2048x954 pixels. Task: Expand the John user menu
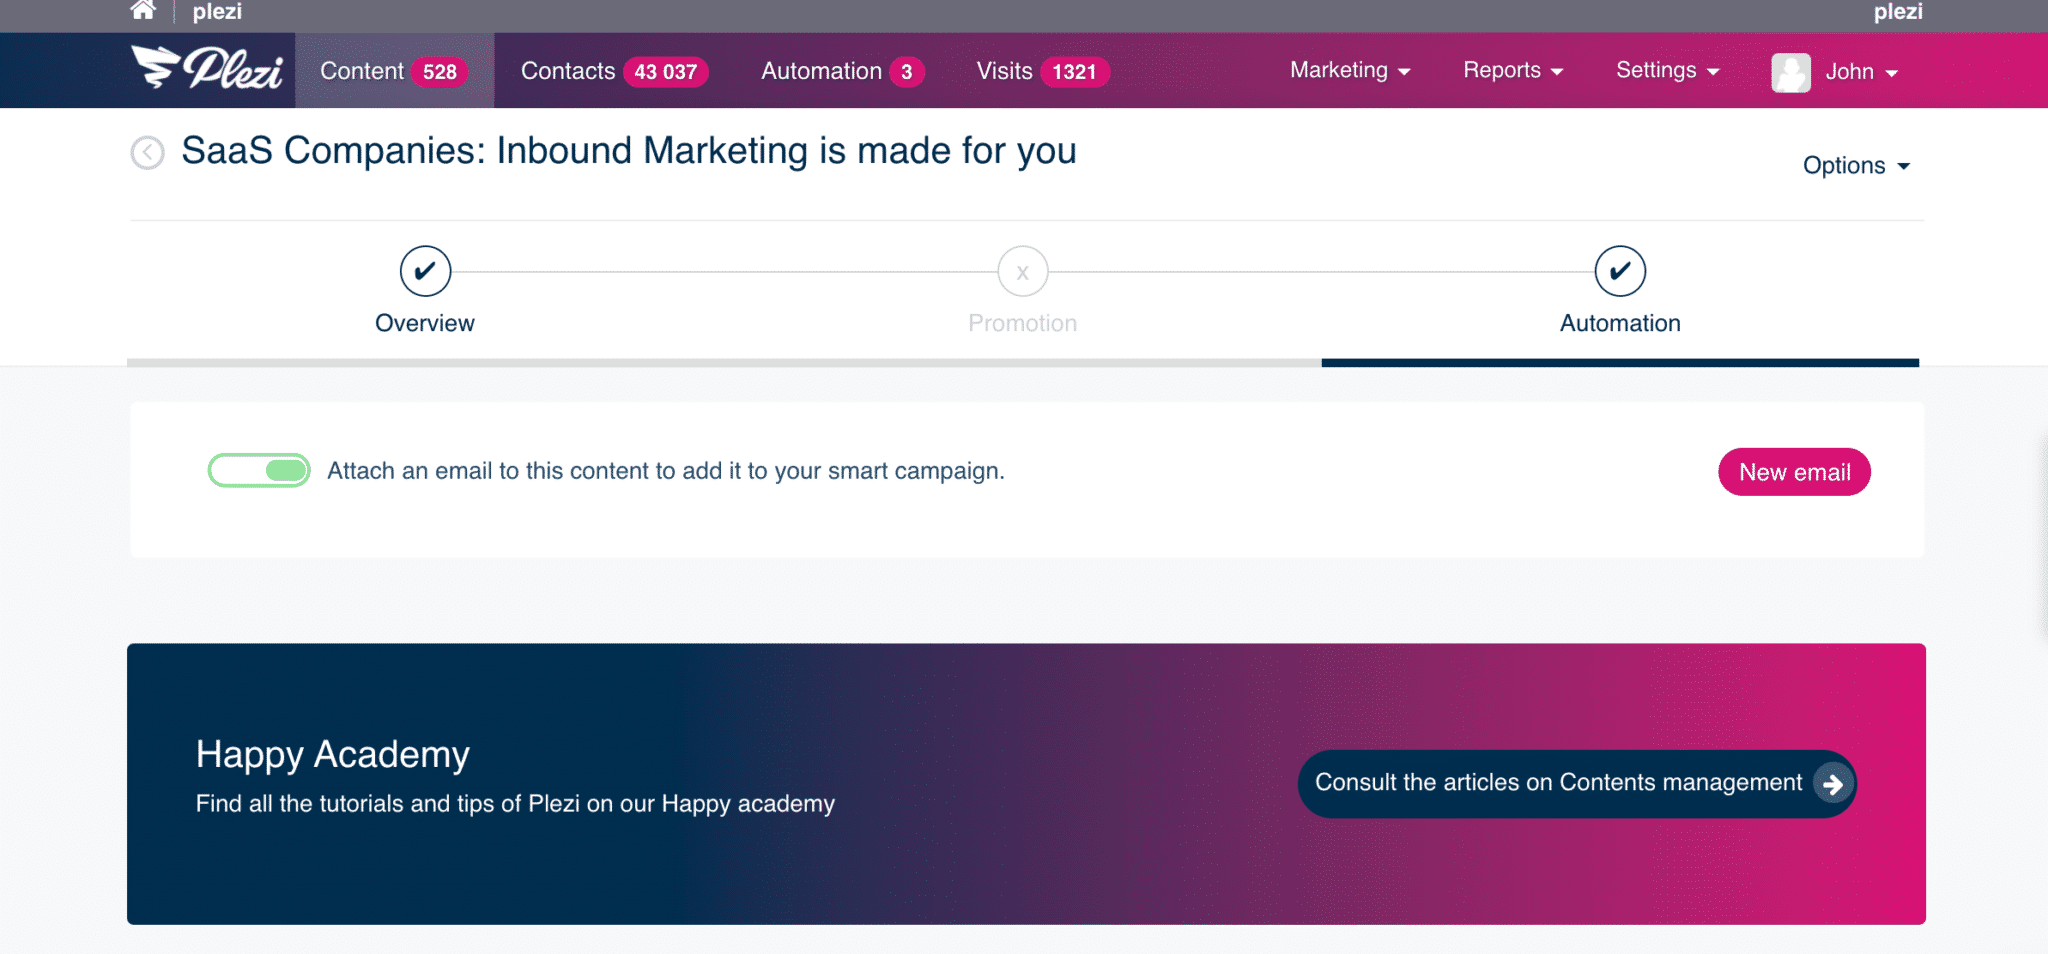point(1861,72)
